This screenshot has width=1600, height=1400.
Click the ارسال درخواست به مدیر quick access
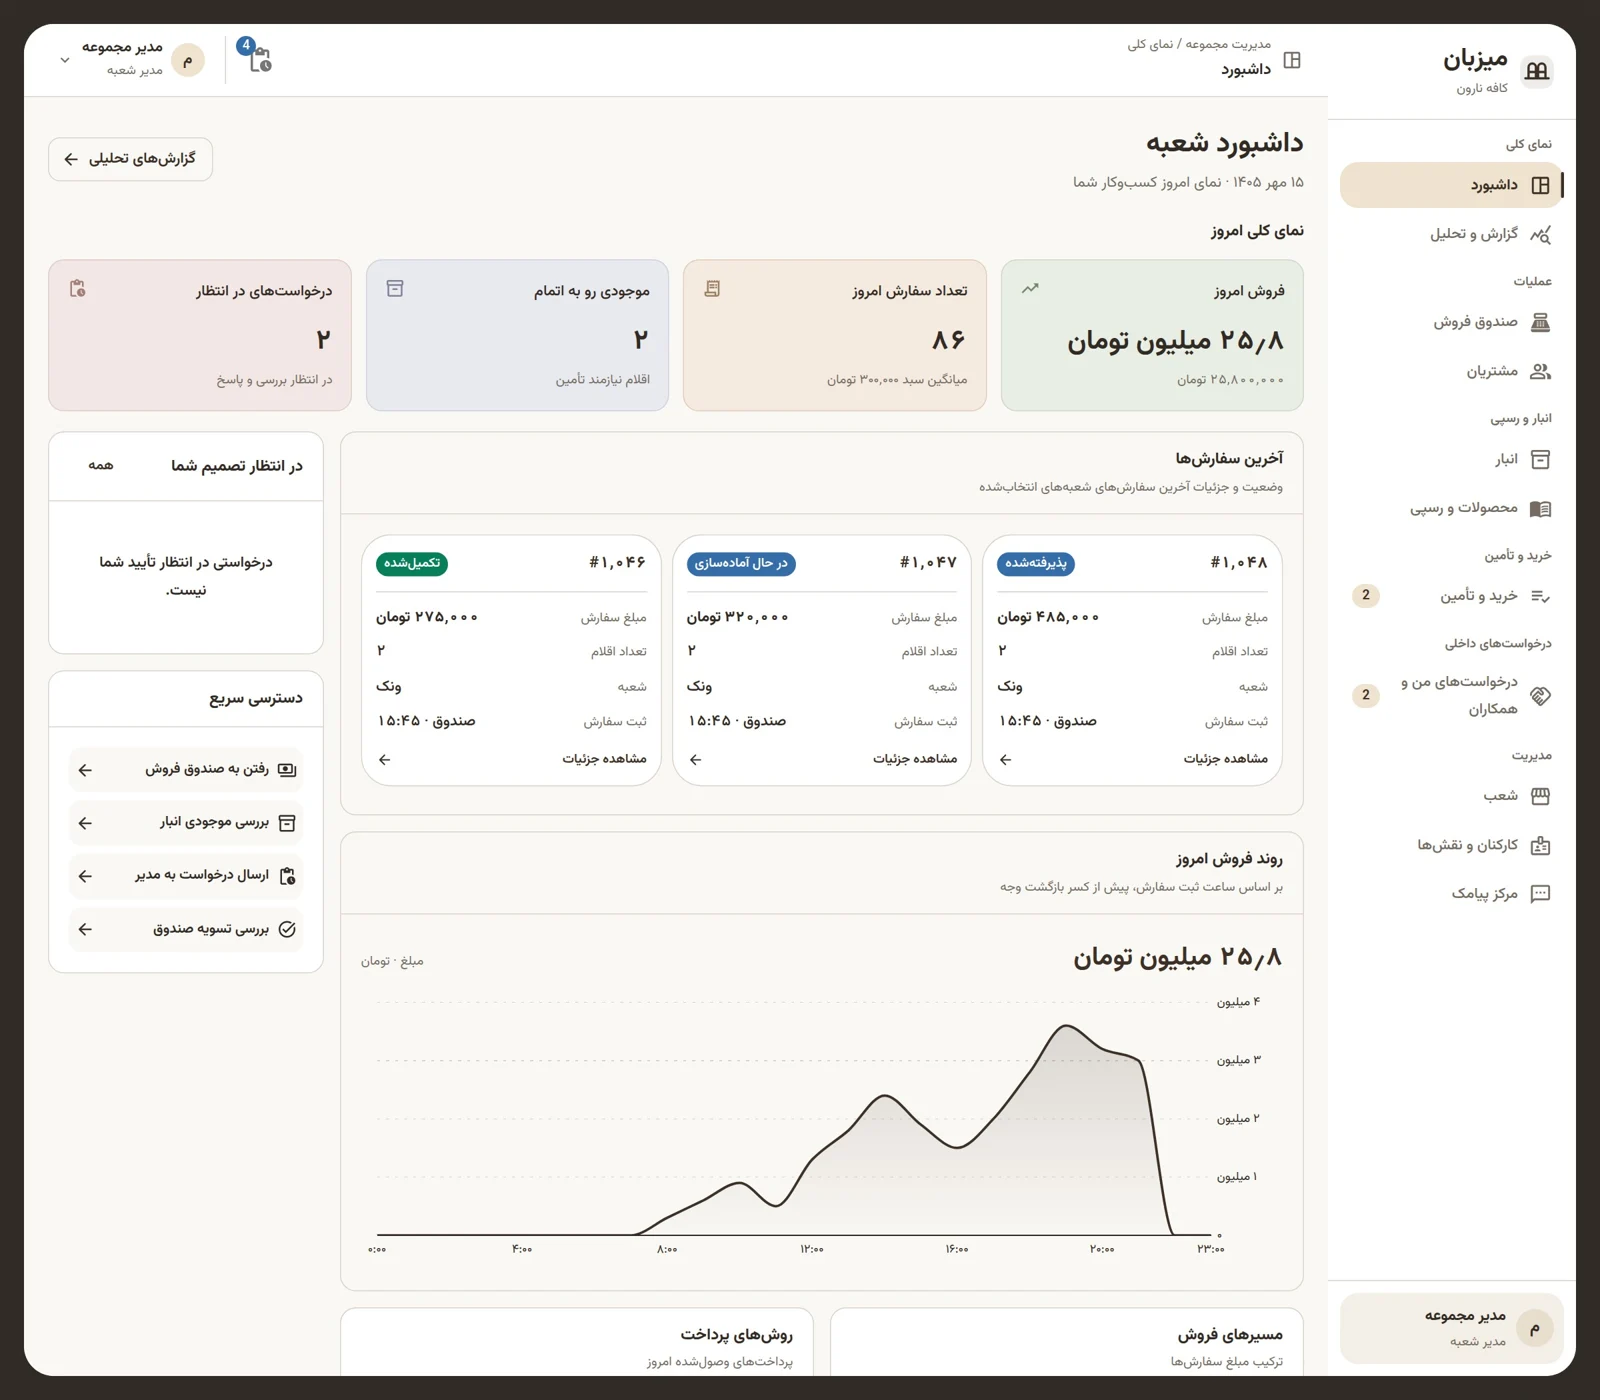[186, 876]
